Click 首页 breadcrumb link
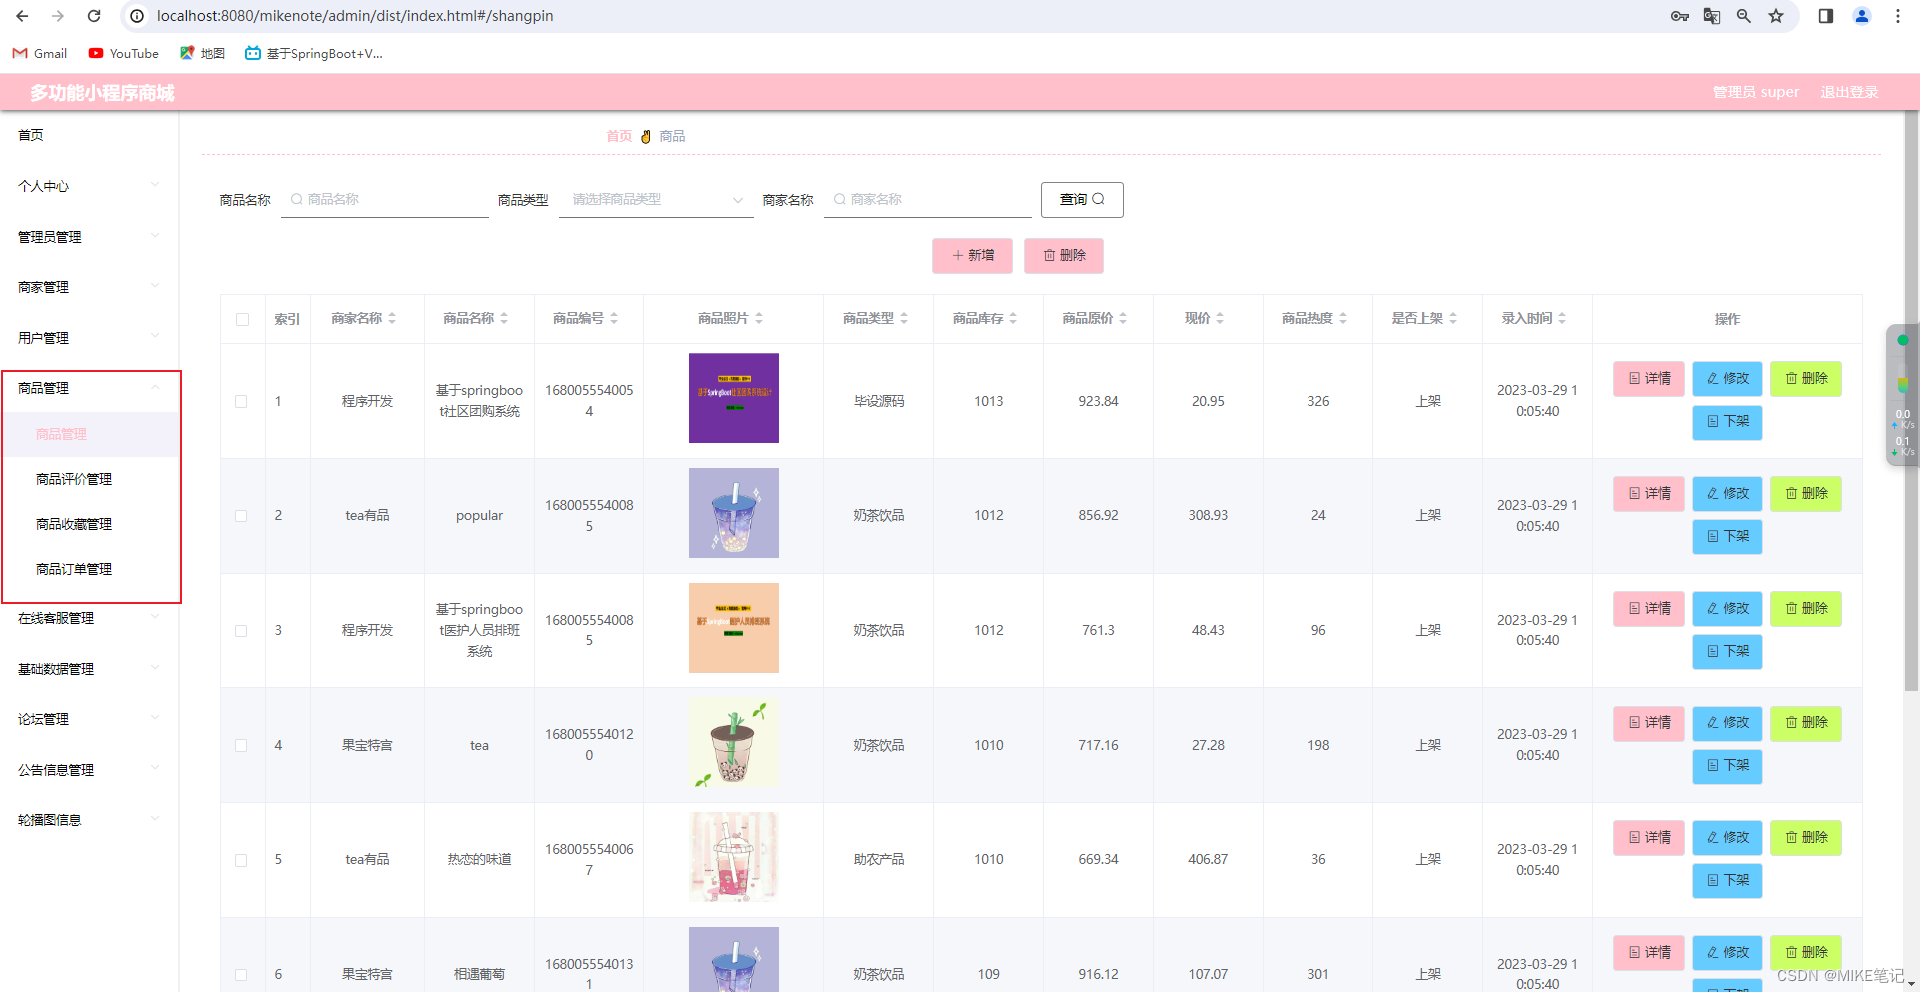The width and height of the screenshot is (1920, 992). point(619,136)
